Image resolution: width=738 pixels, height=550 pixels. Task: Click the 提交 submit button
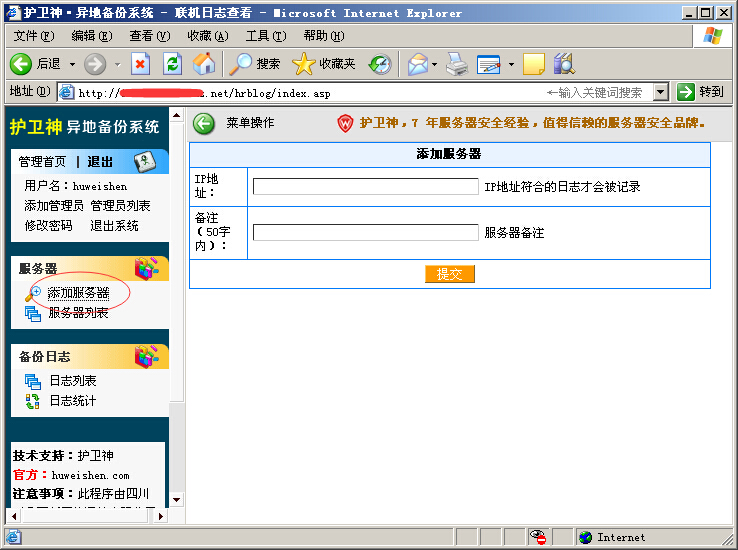[449, 274]
